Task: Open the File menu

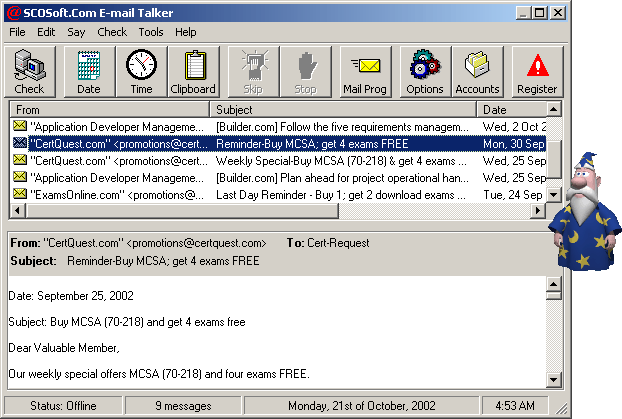Action: [17, 32]
